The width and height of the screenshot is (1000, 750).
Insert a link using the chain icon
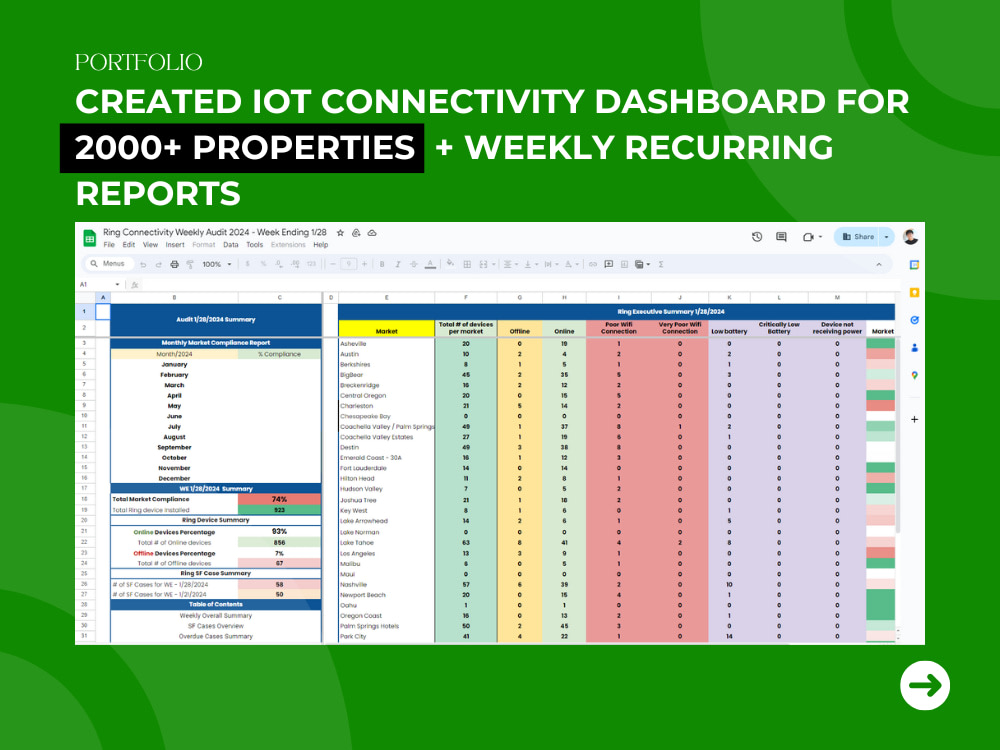pos(593,264)
